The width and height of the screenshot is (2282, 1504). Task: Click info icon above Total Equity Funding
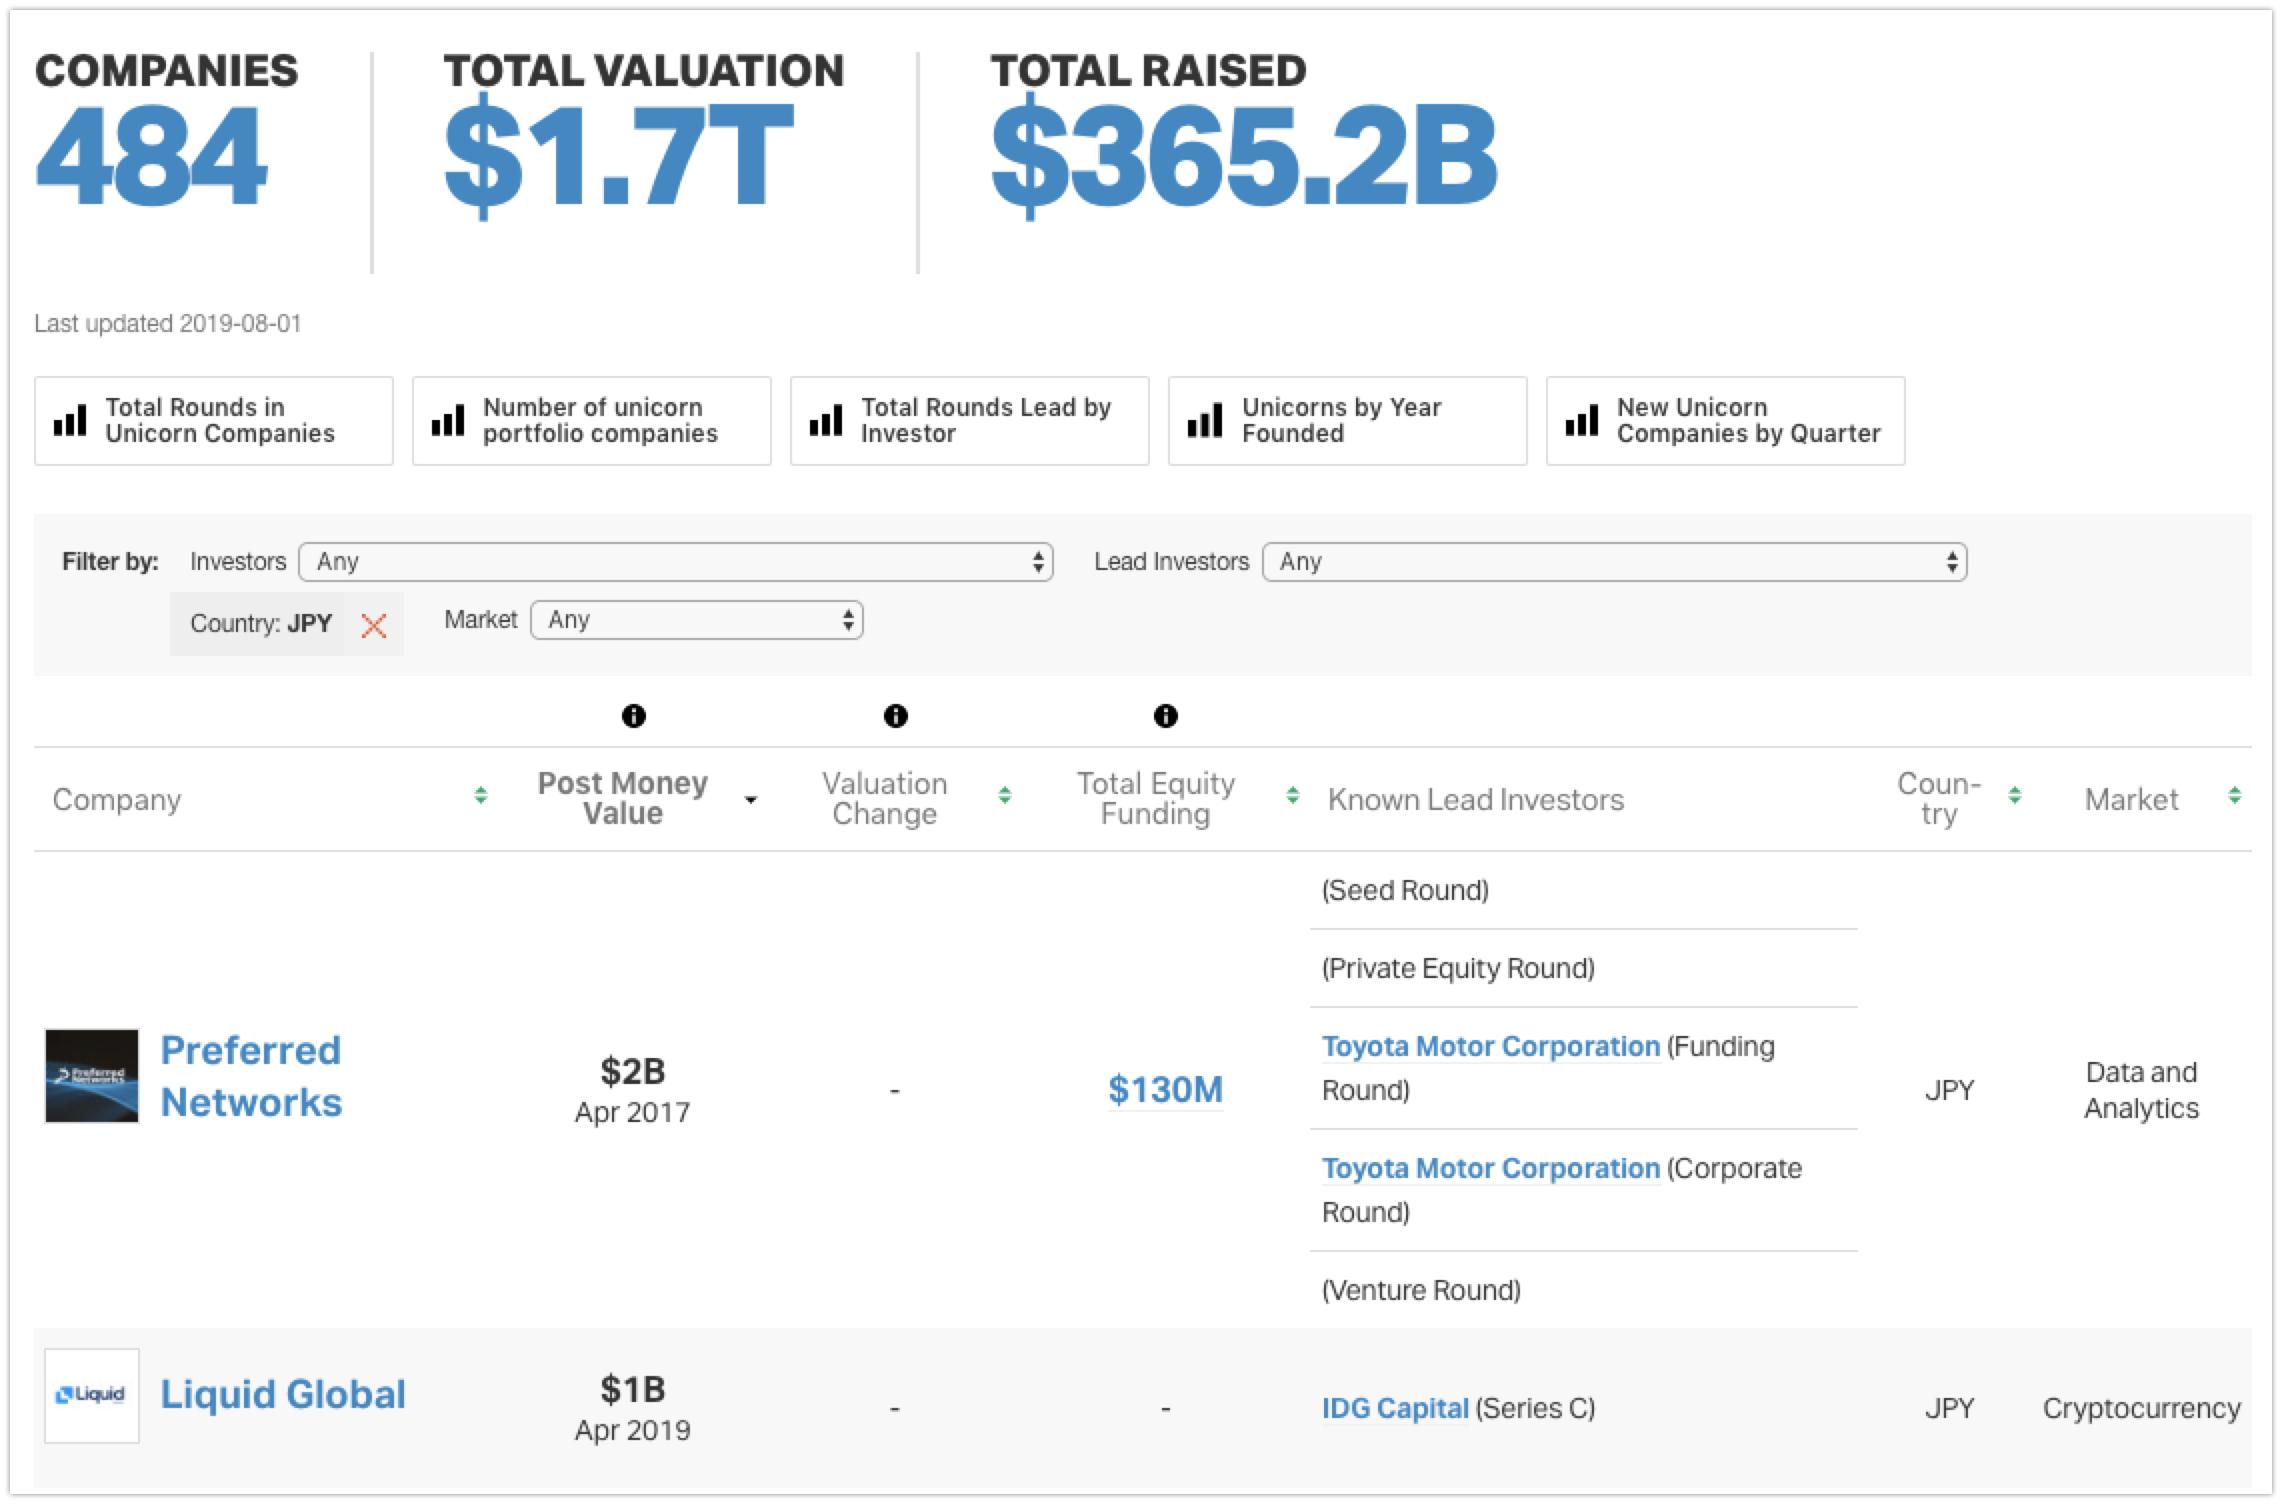pos(1165,716)
